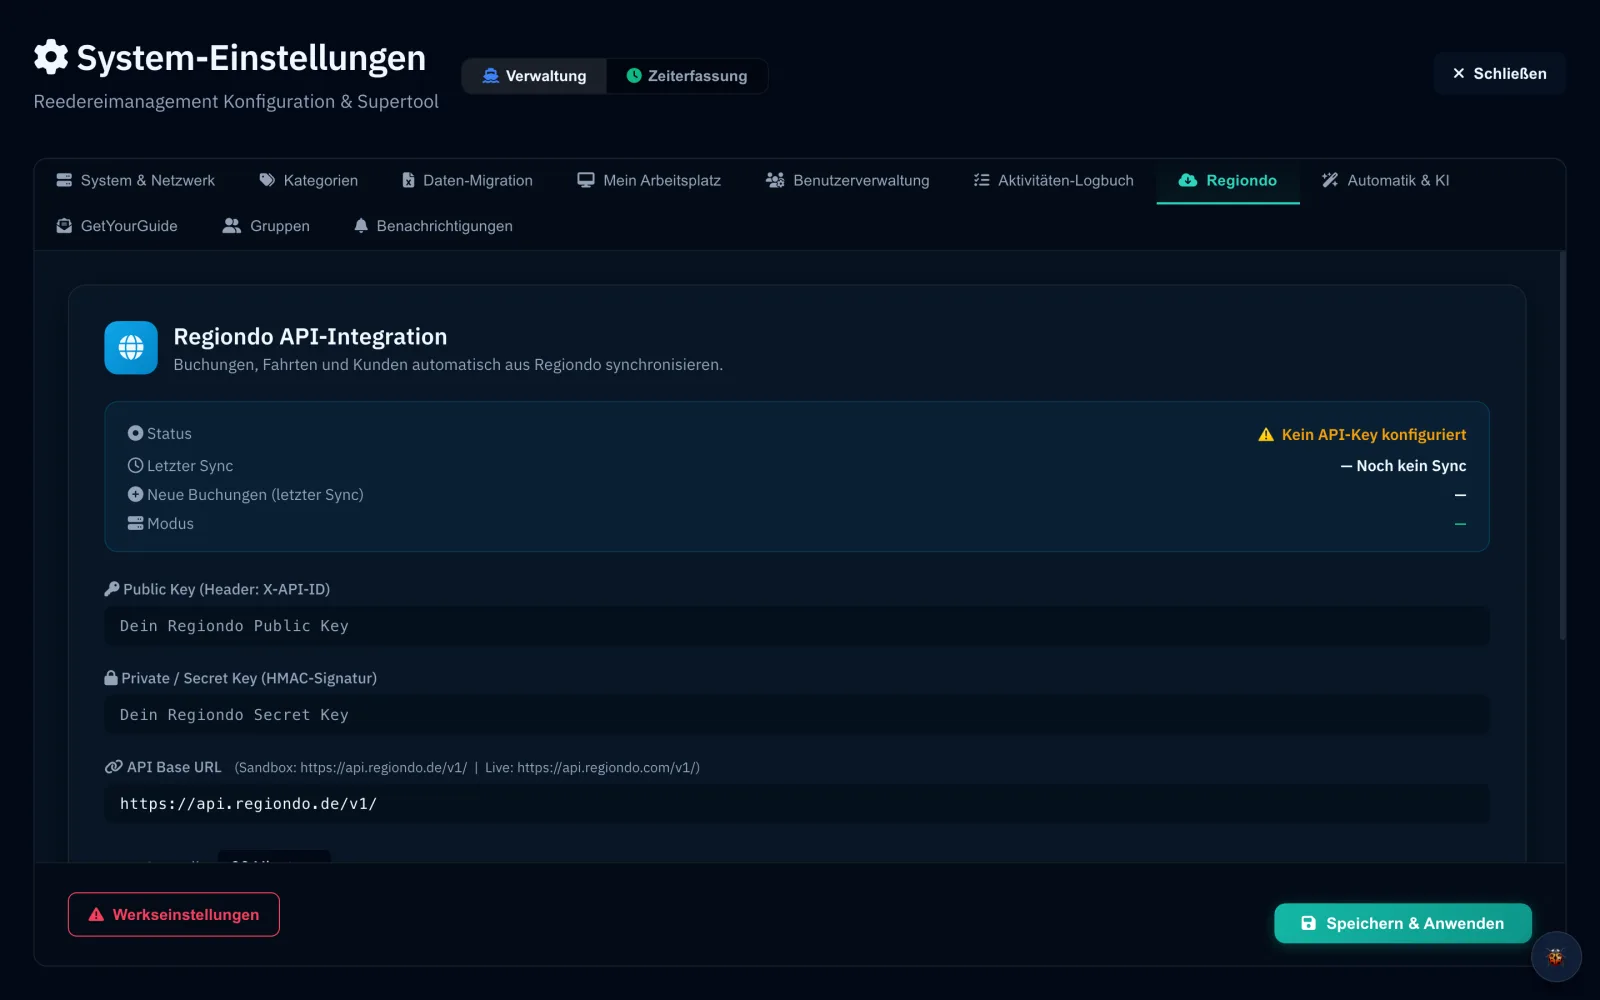
Task: Click the Status circle icon
Action: pos(135,433)
